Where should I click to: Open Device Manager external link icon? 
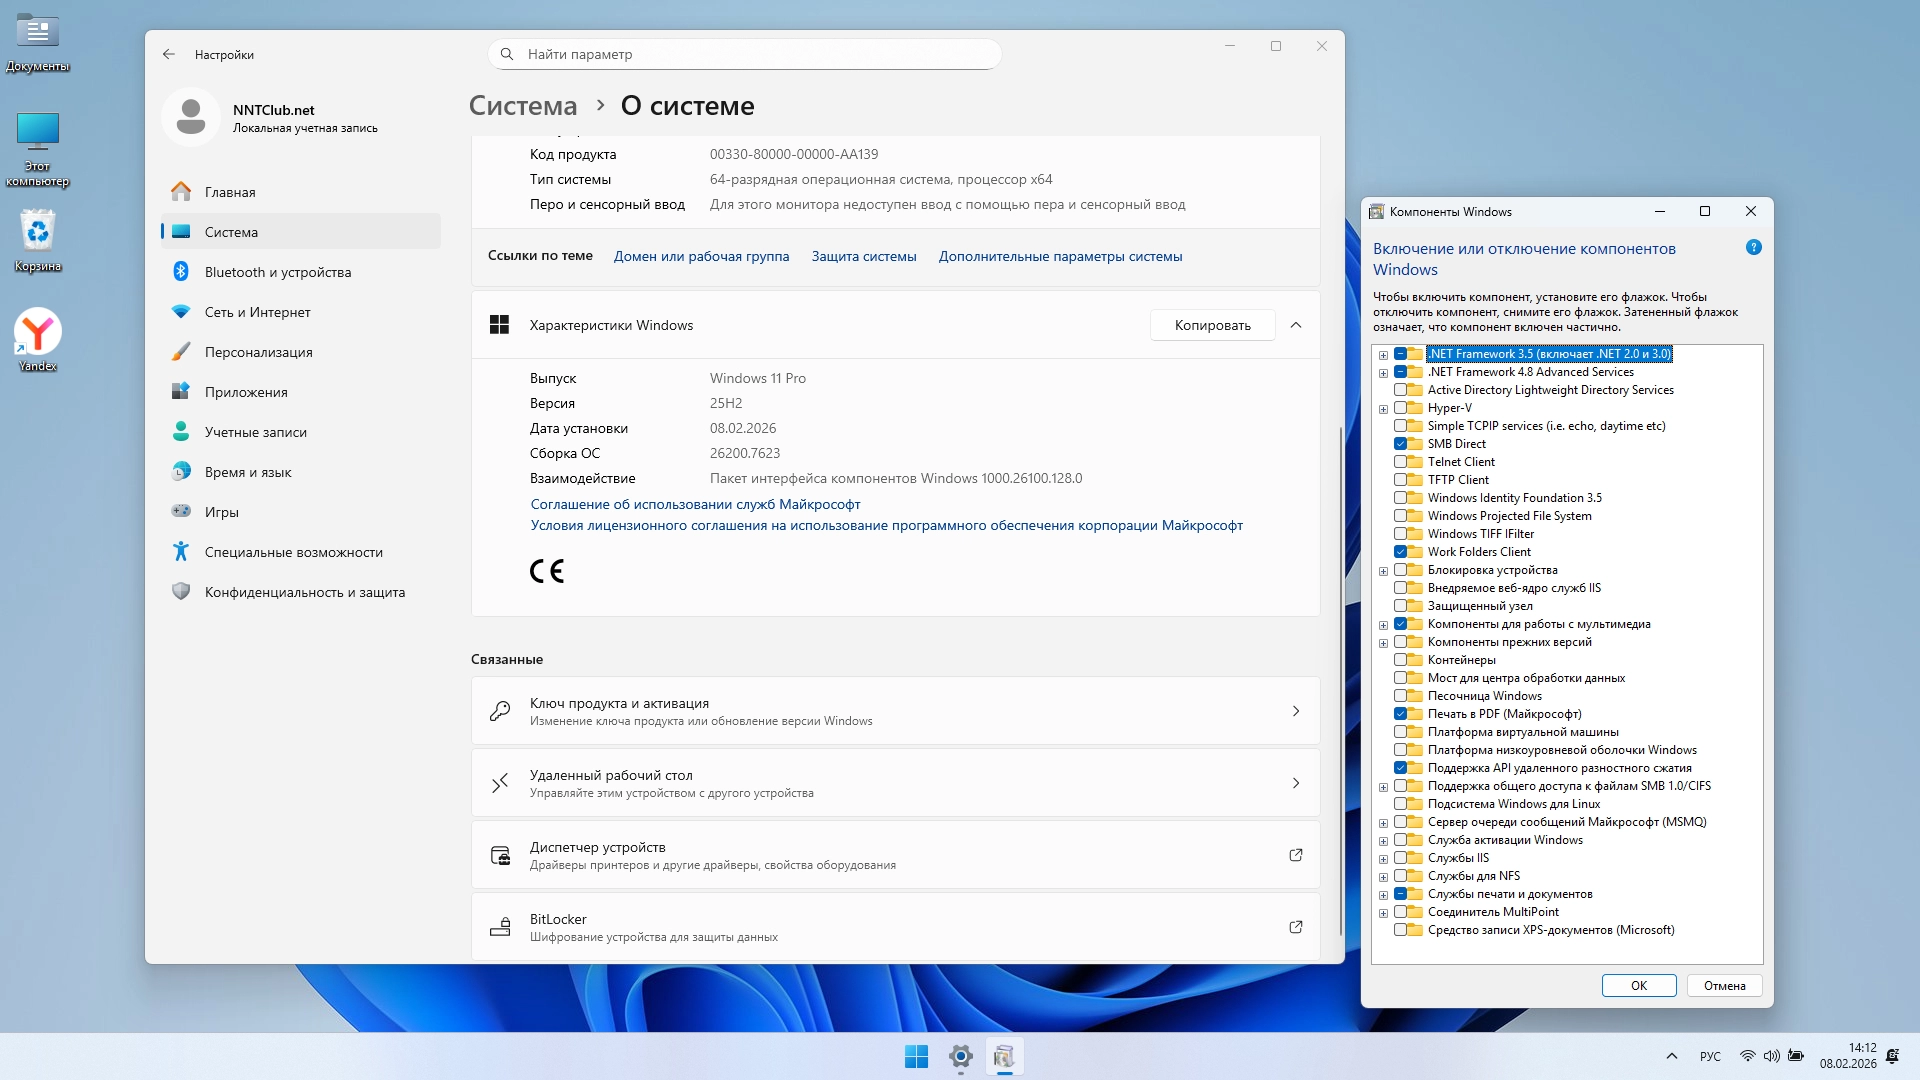point(1295,855)
